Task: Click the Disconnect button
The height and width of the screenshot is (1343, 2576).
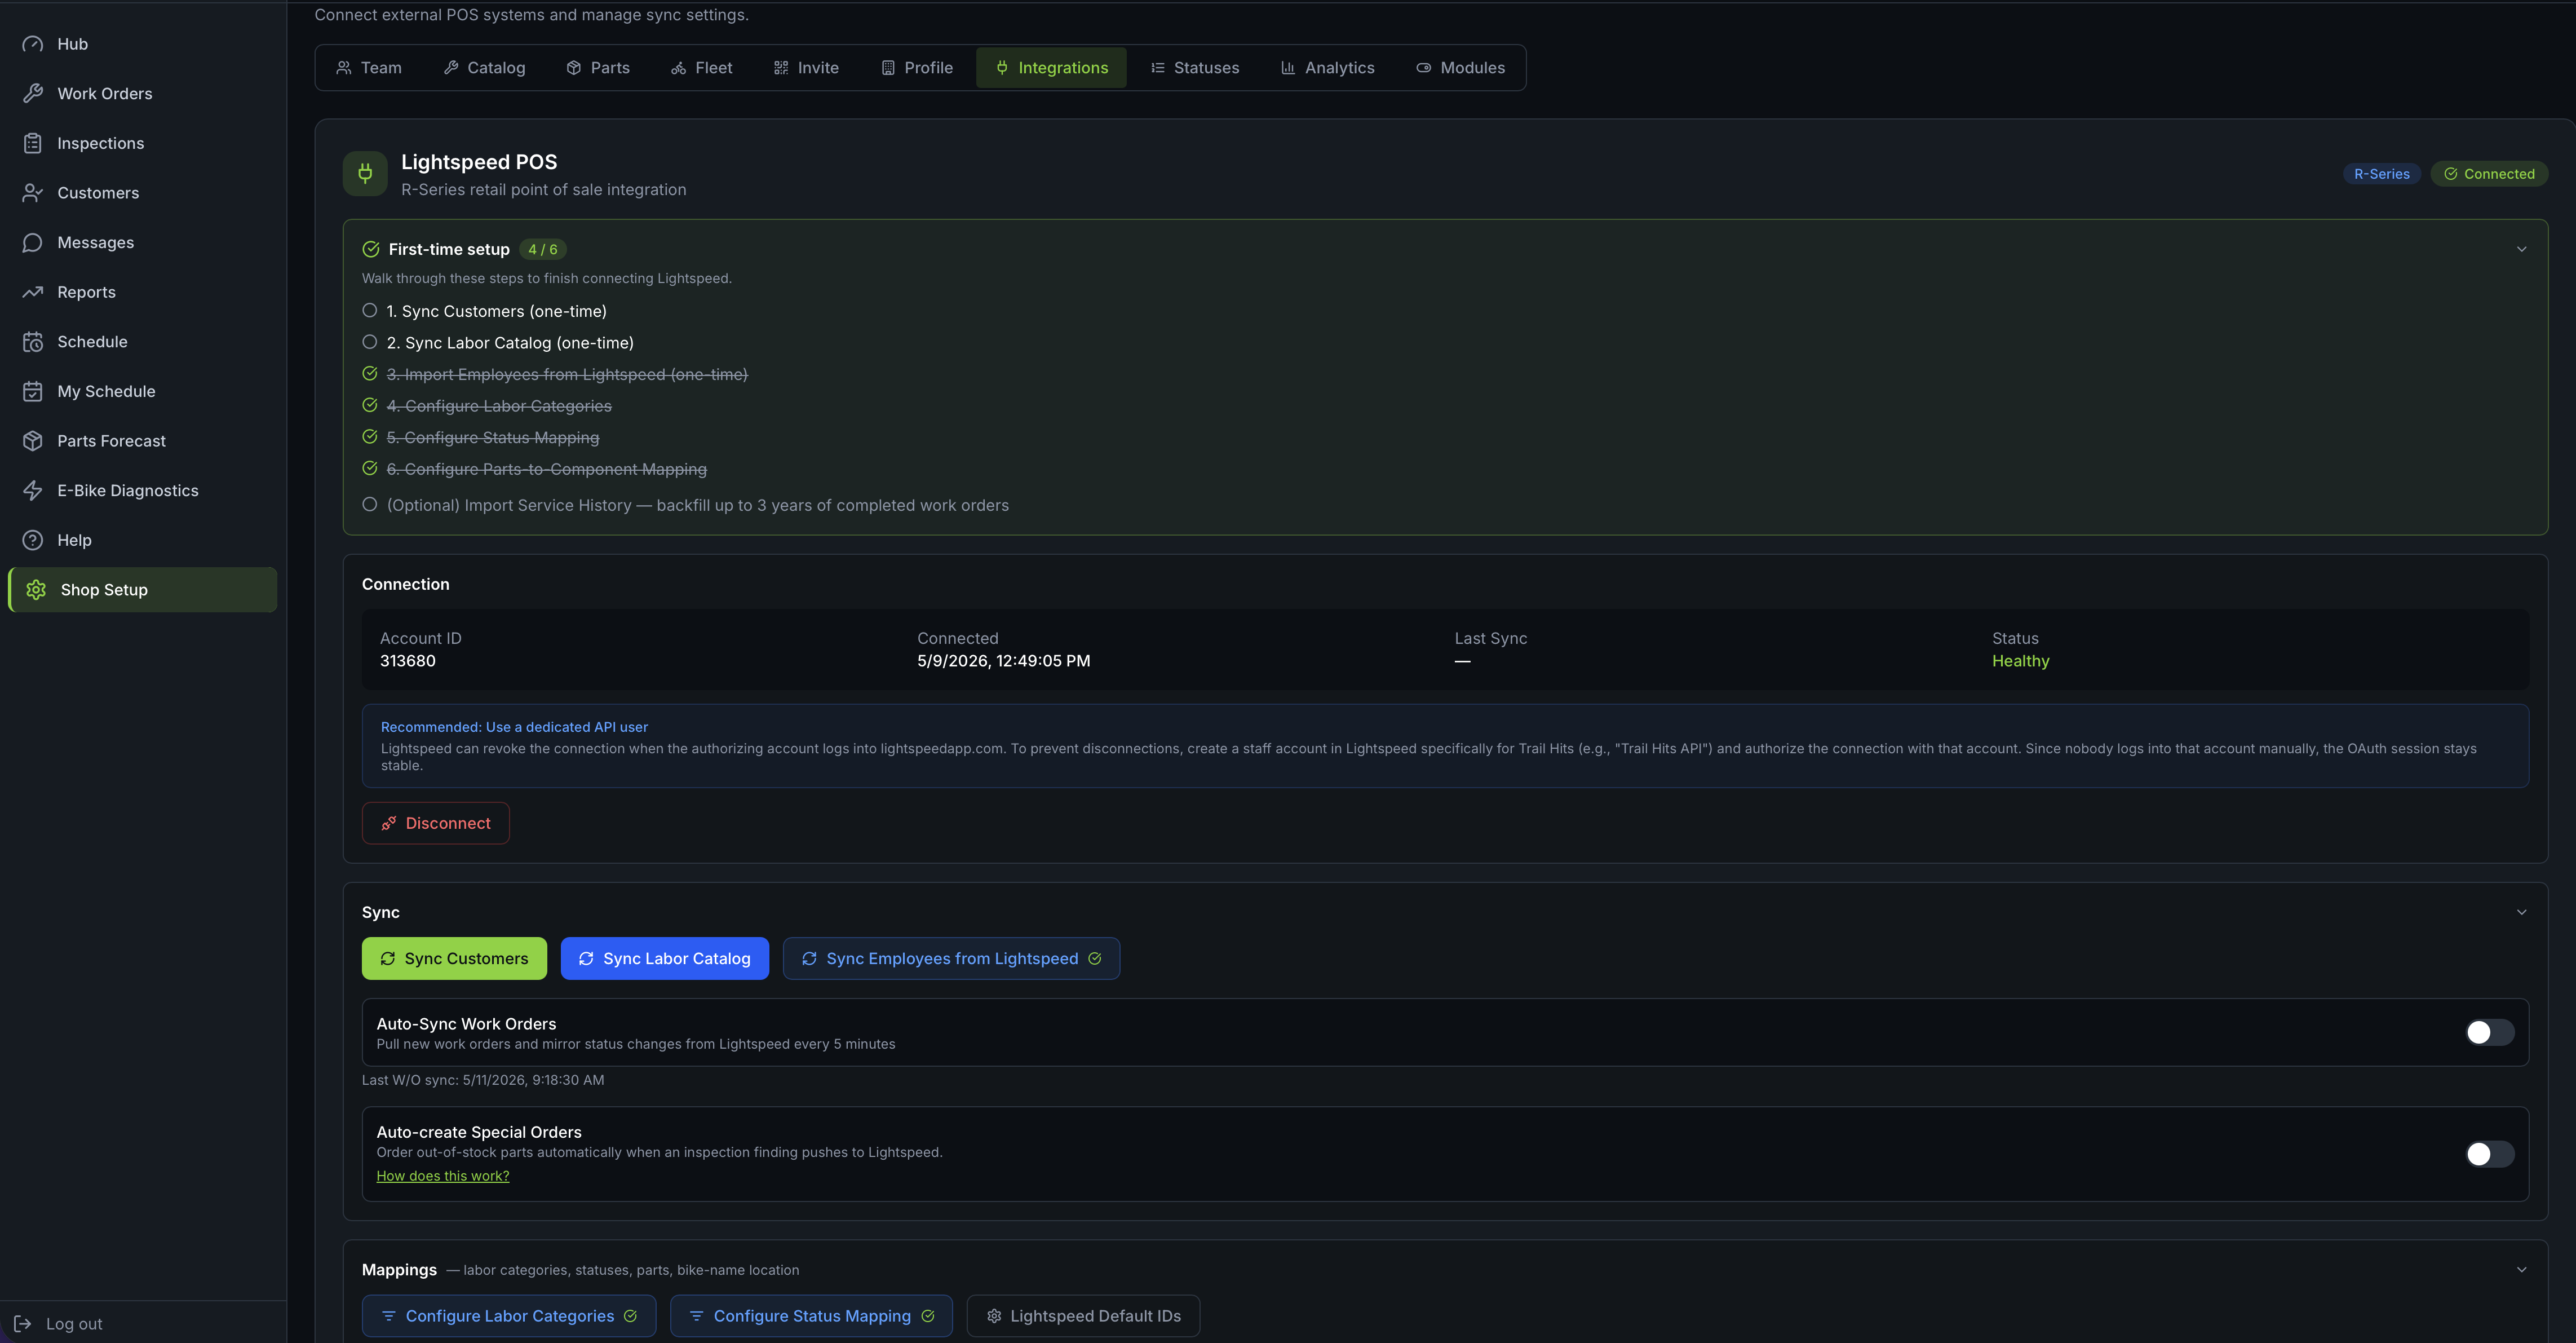Action: pos(436,823)
